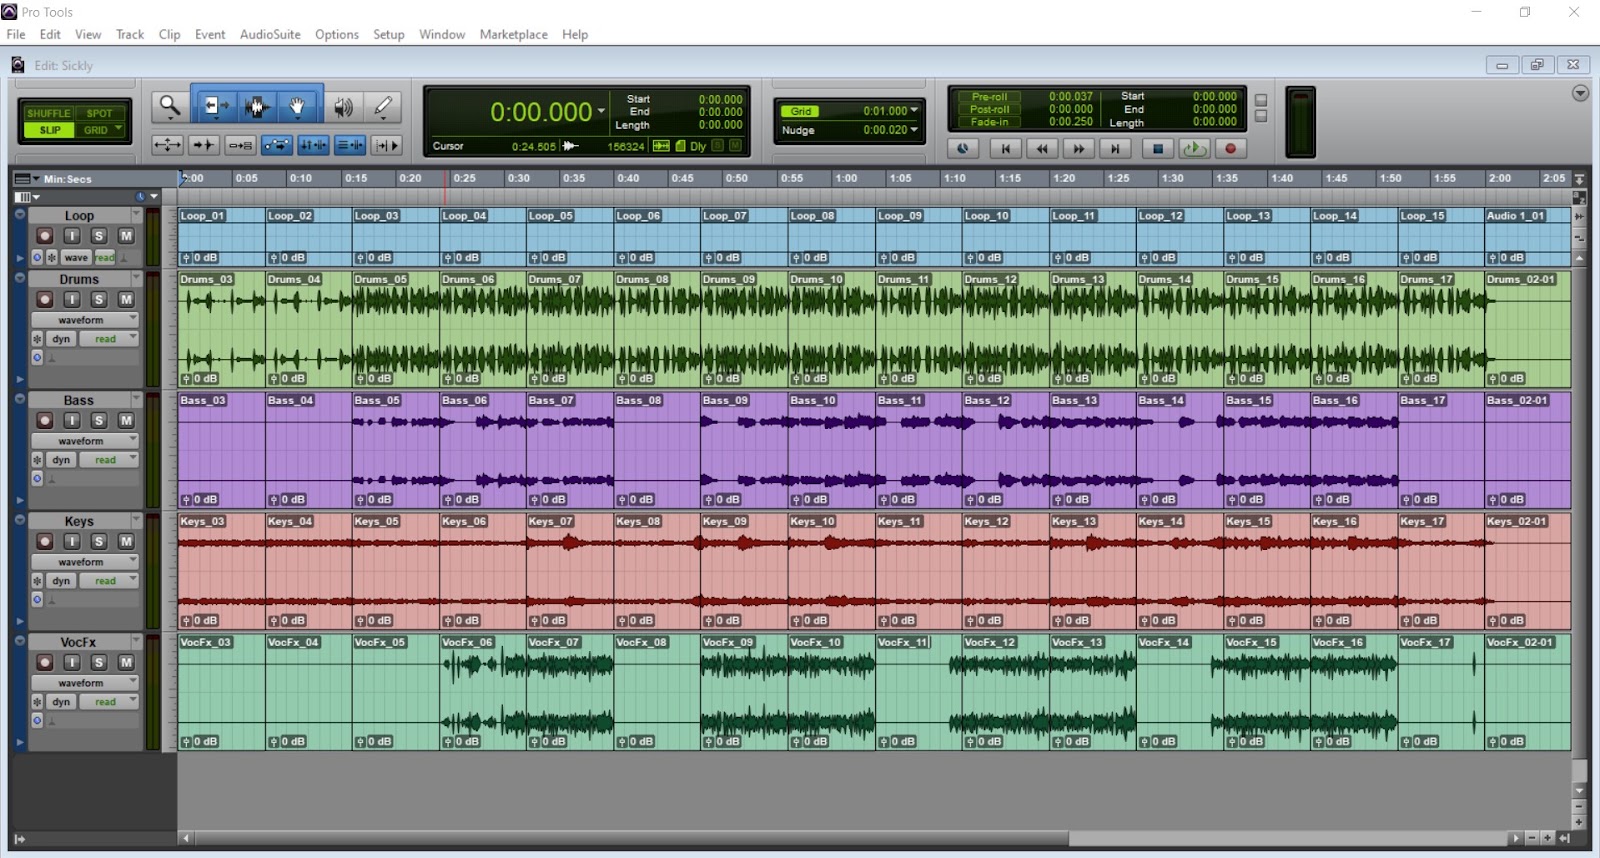Click the horizontal scrollbar at the bottom

coord(847,838)
